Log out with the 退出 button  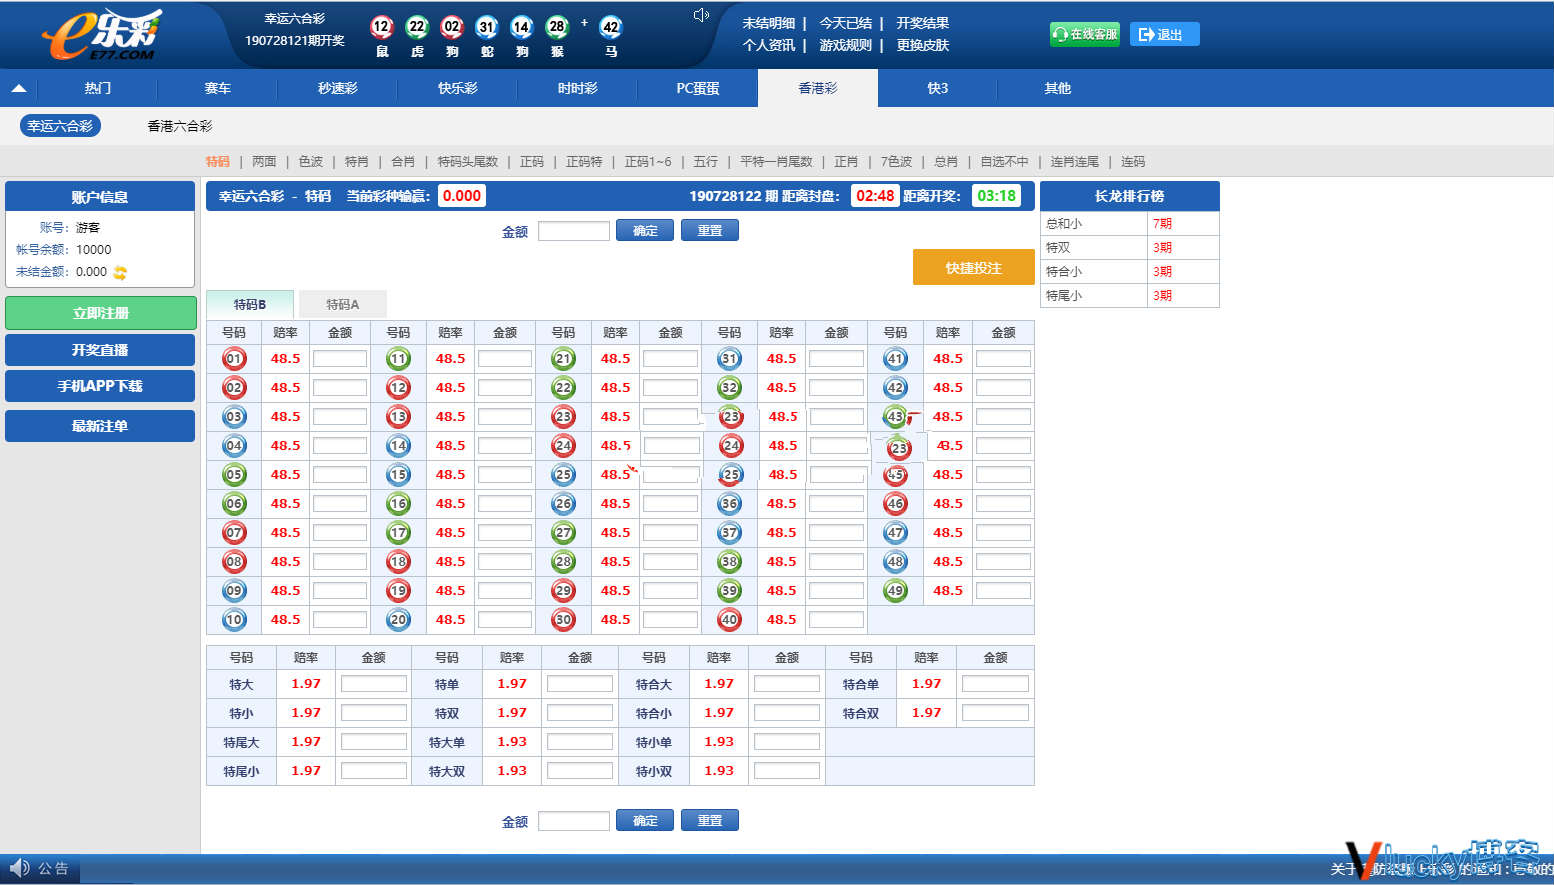(x=1165, y=34)
